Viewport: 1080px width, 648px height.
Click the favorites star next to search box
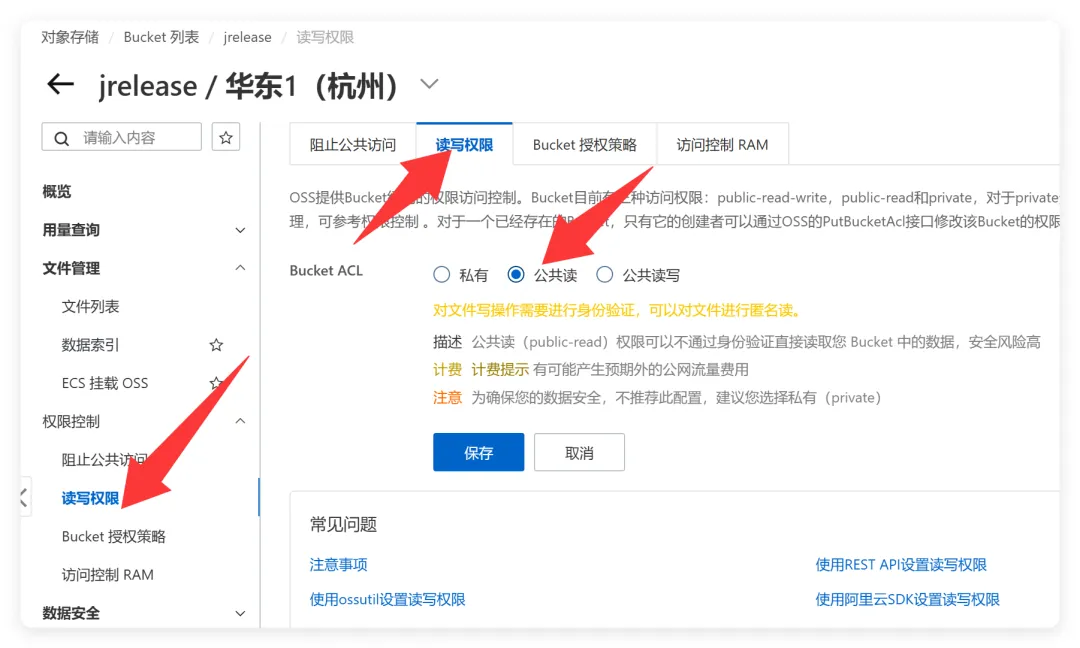coord(225,137)
